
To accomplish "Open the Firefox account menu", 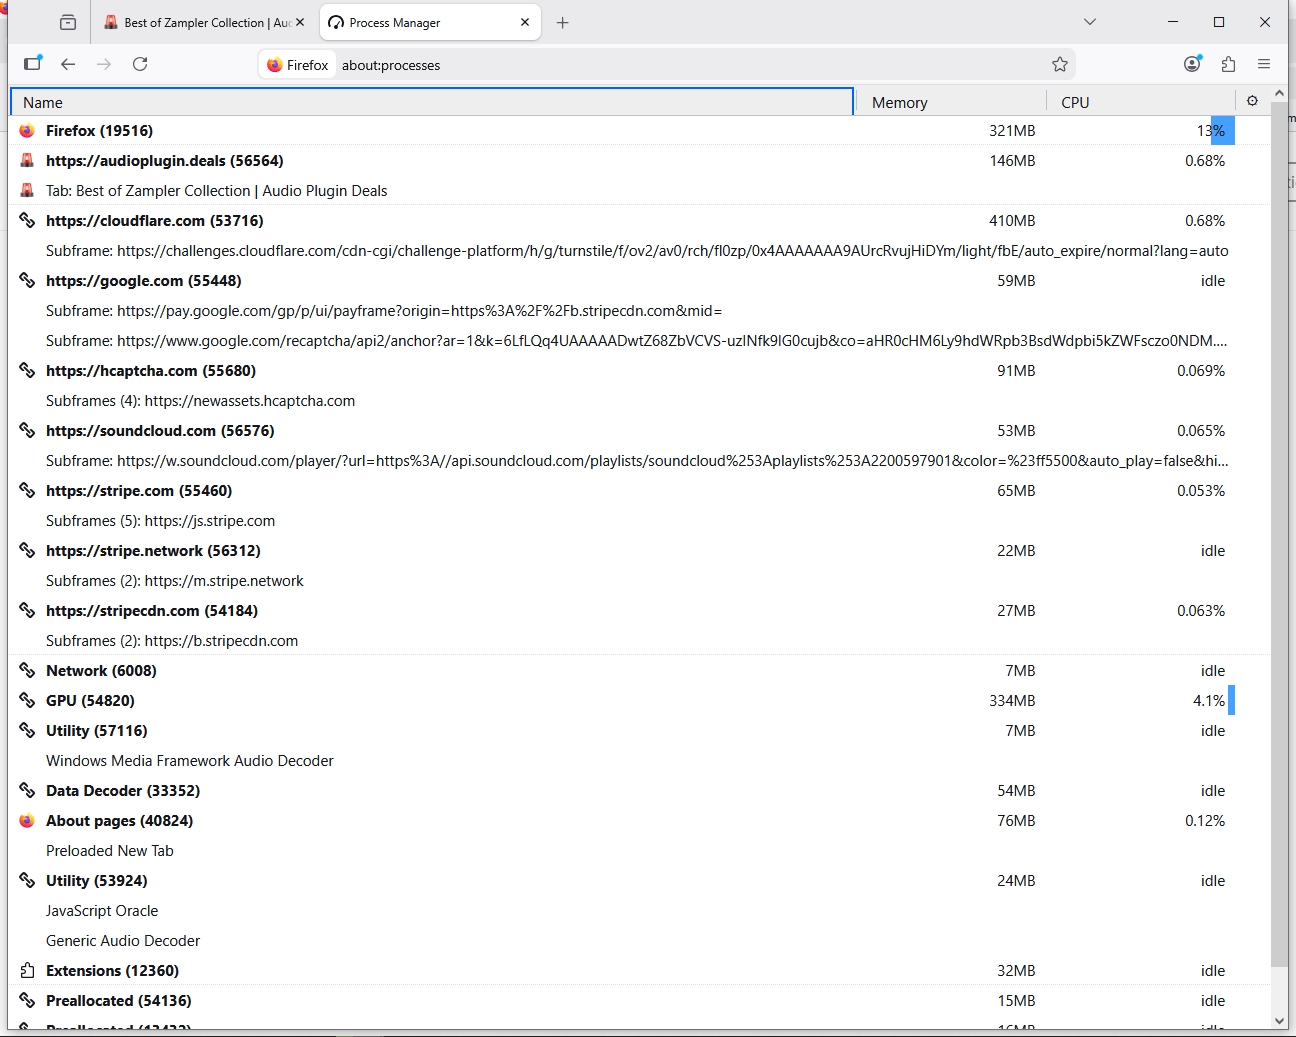I will coord(1192,64).
